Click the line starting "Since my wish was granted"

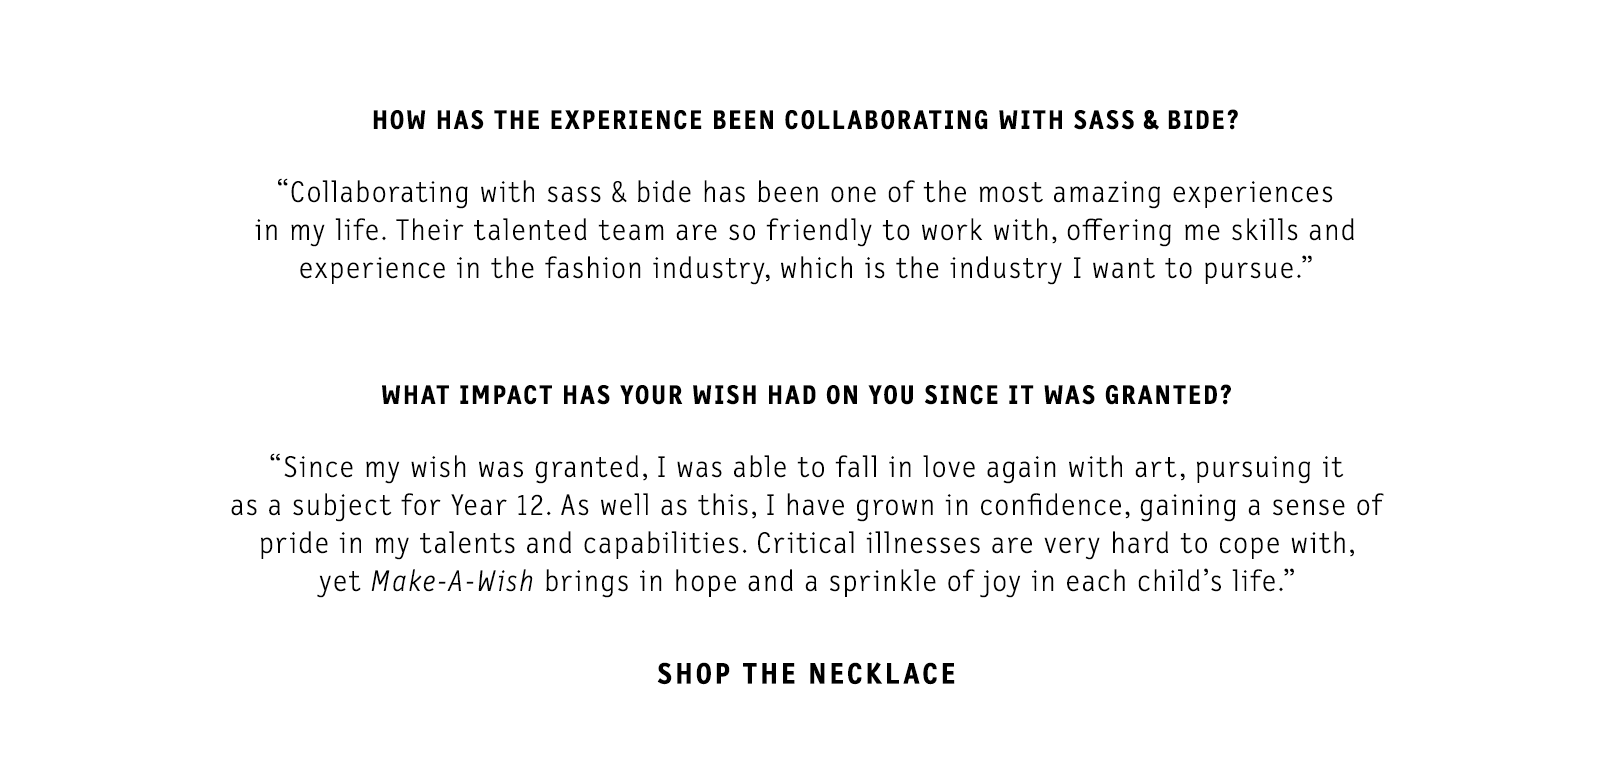(806, 467)
